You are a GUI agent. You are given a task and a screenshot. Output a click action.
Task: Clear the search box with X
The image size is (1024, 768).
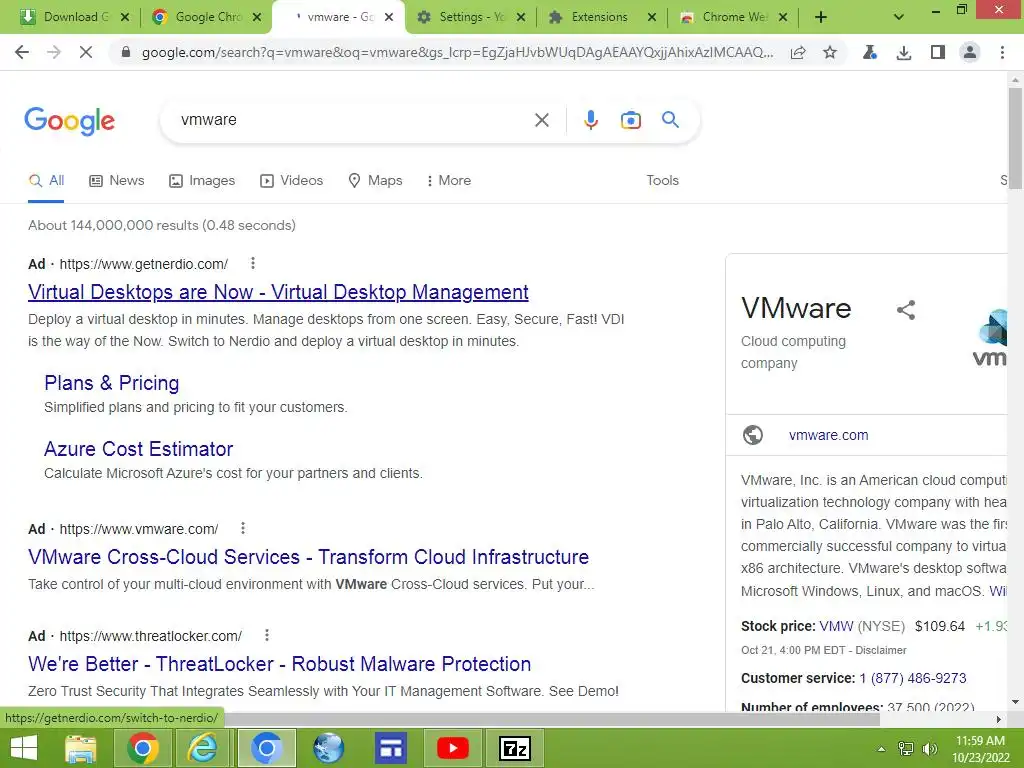(541, 120)
